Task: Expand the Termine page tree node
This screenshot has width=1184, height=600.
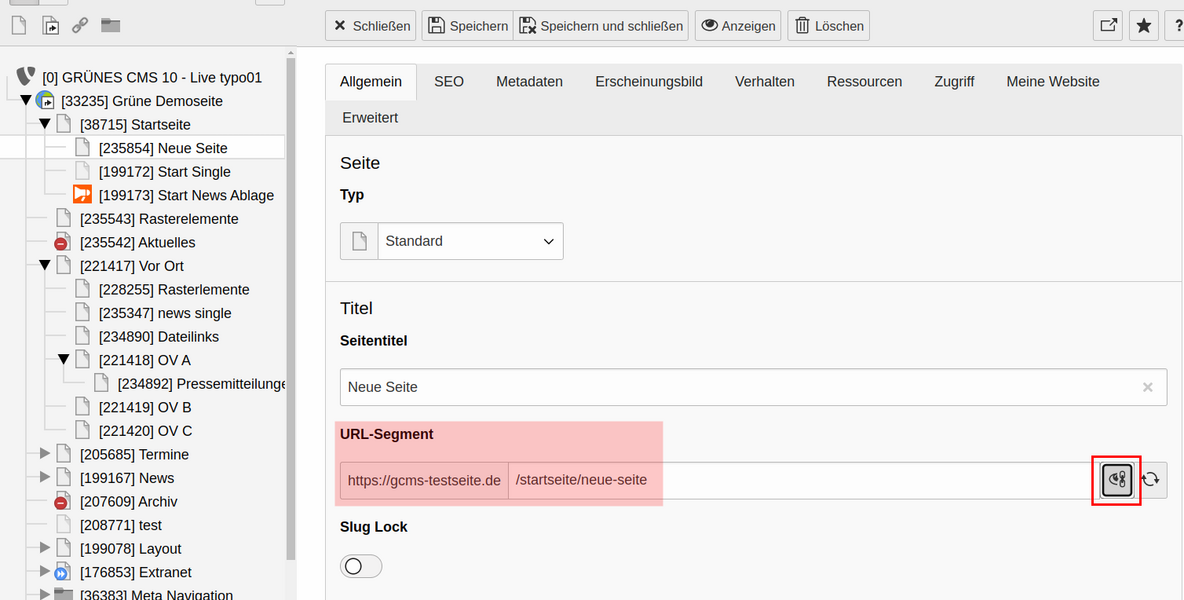Action: pyautogui.click(x=45, y=454)
